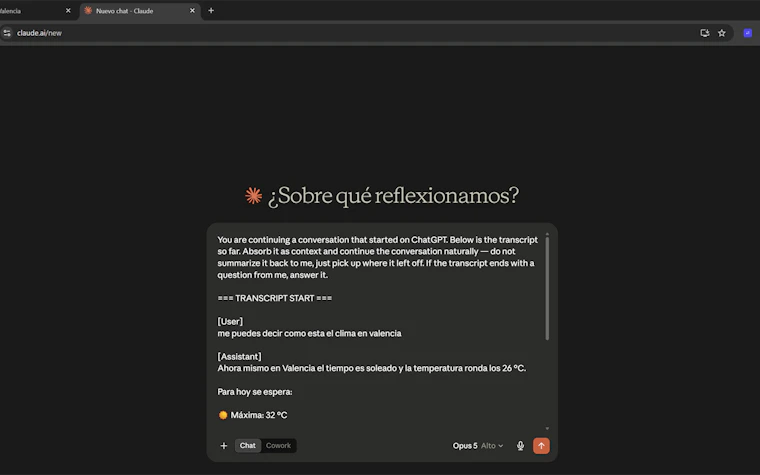
Task: Start voice input with microphone icon
Action: [520, 446]
